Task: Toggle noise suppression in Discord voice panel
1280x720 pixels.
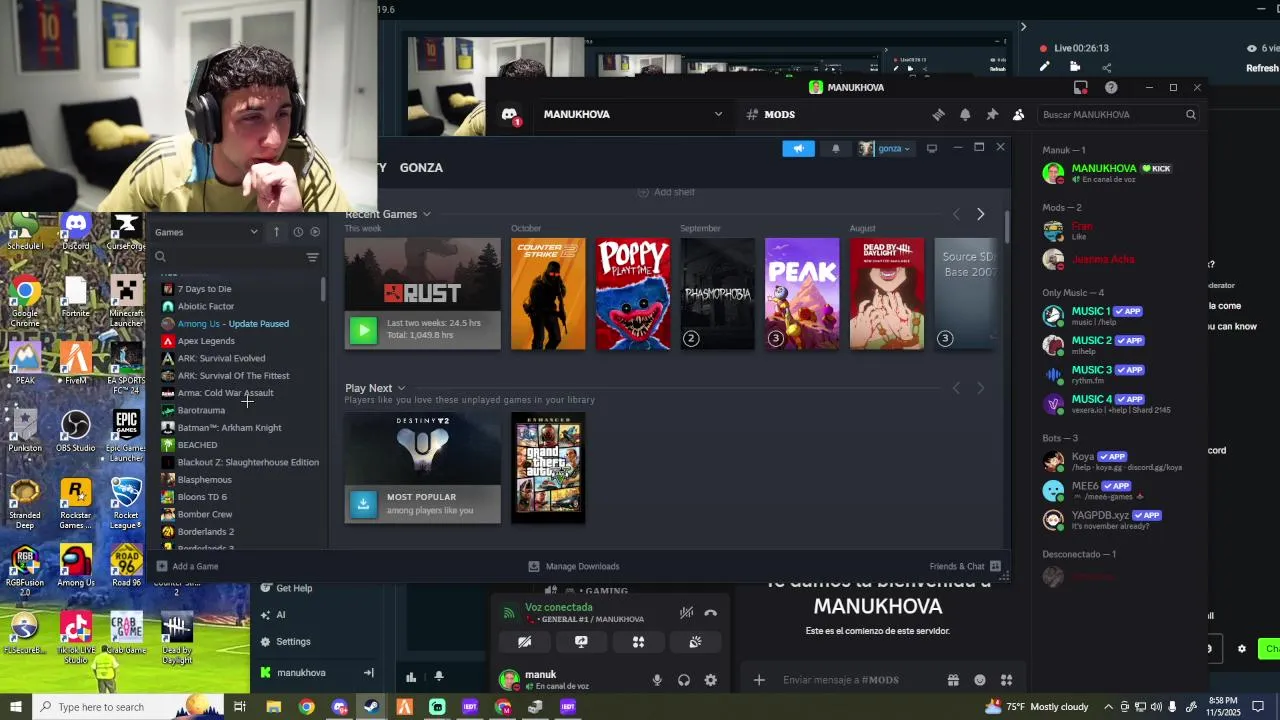Action: [686, 613]
